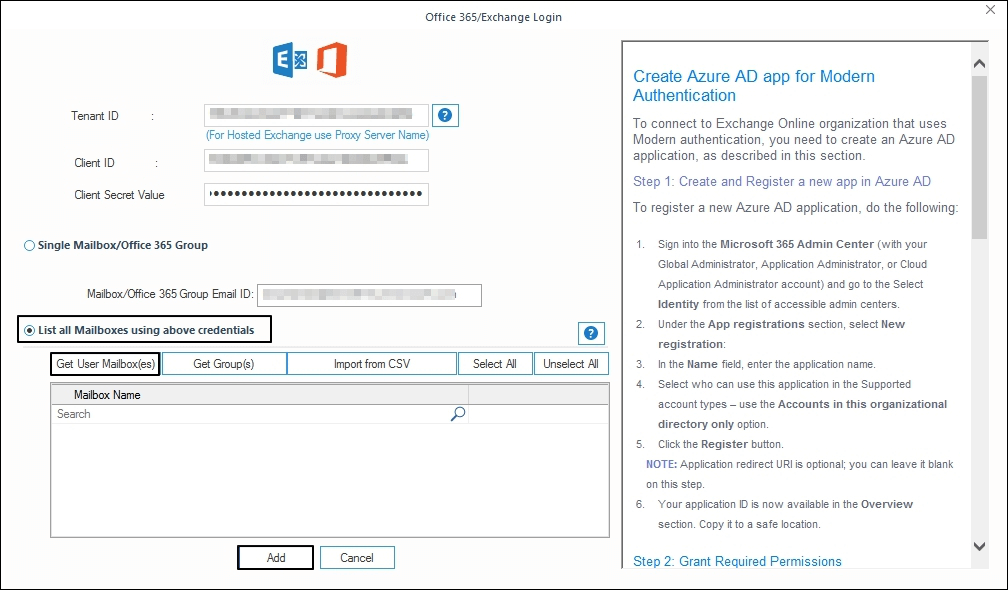Click the Client Secret Value label

click(119, 195)
